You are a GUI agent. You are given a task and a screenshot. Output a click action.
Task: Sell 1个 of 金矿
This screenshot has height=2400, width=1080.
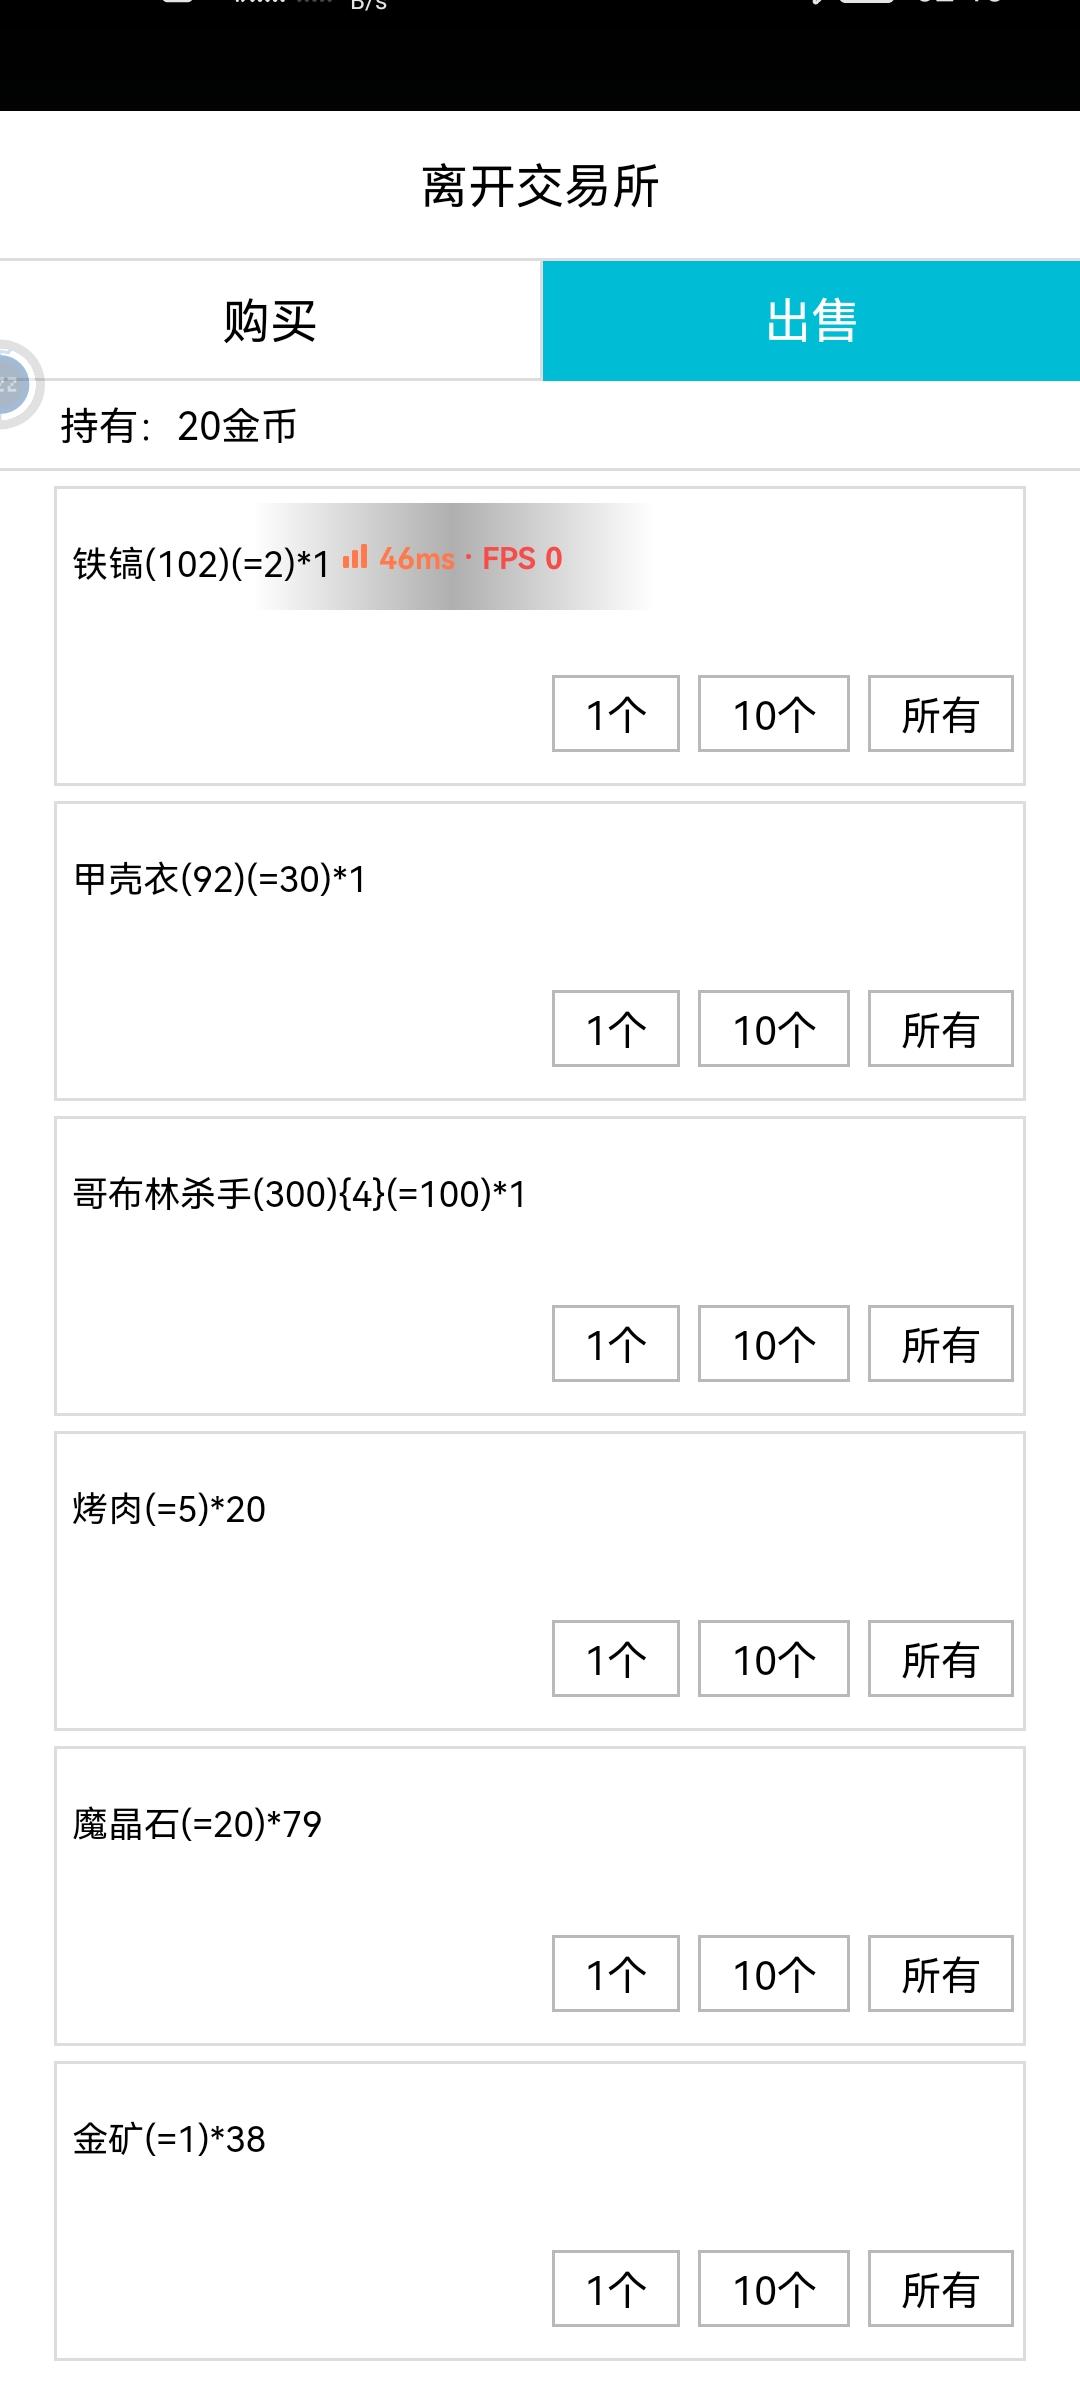point(615,2289)
